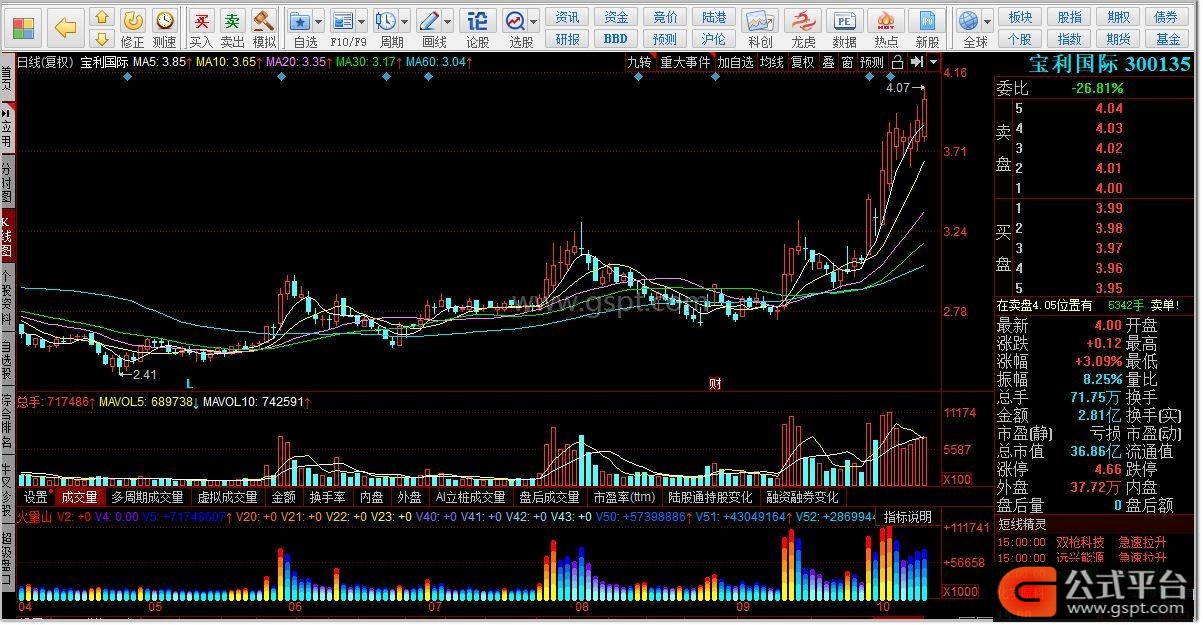Click the 资讯 news button
The height and width of the screenshot is (625, 1203).
pos(568,17)
